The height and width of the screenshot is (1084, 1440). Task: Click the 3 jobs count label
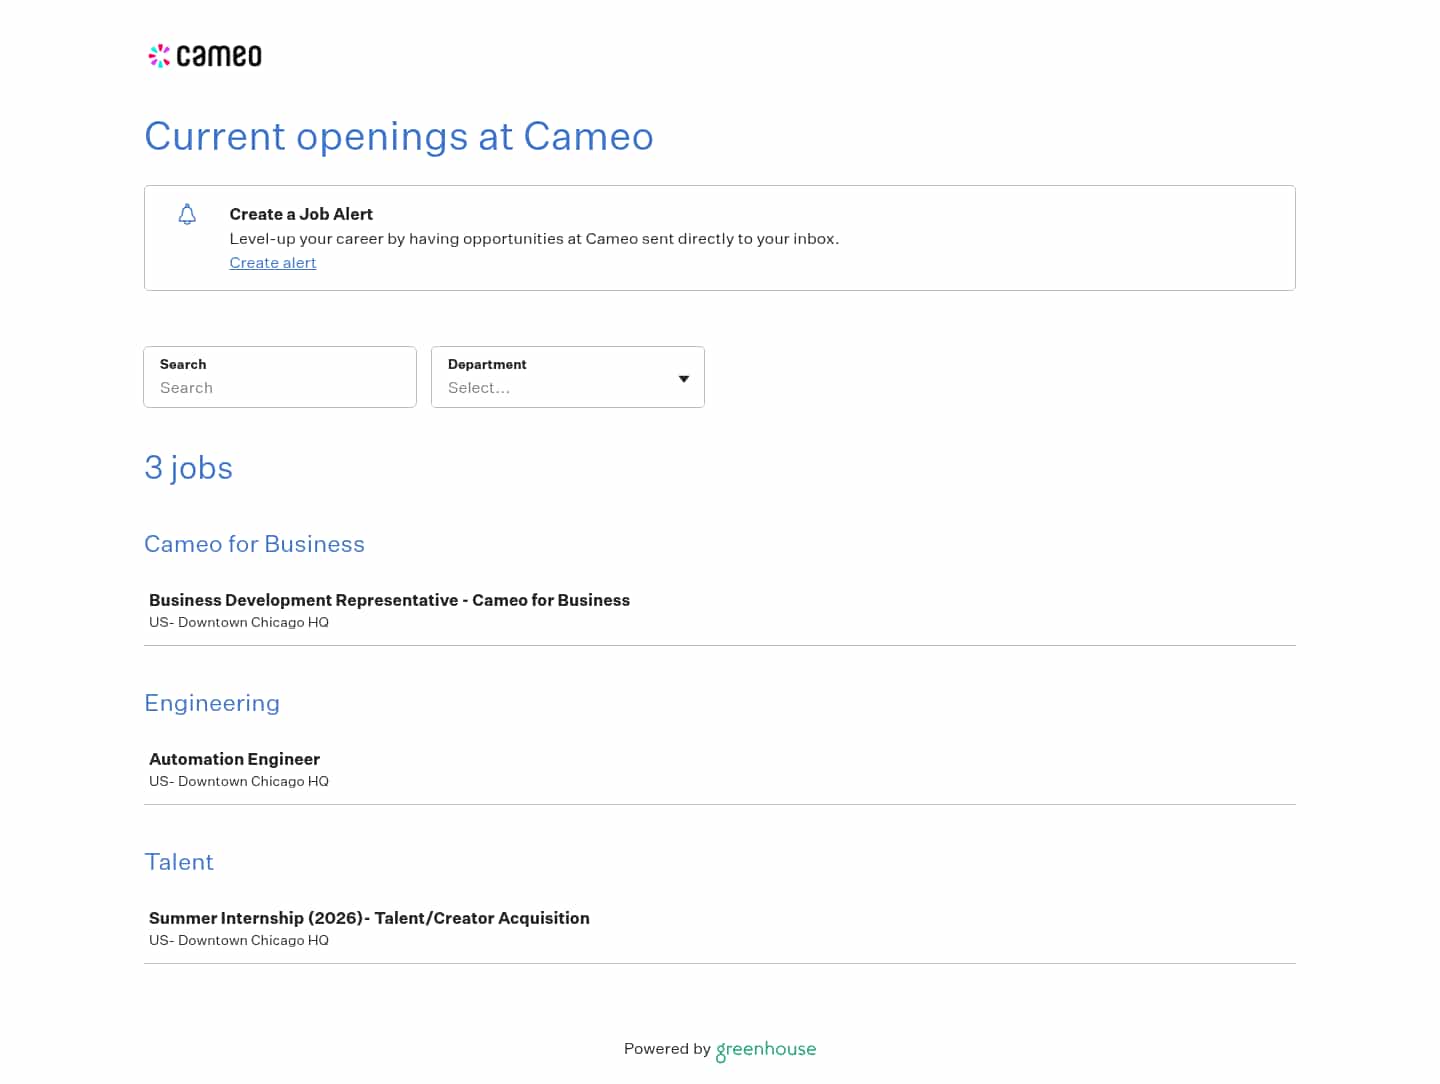coord(188,468)
